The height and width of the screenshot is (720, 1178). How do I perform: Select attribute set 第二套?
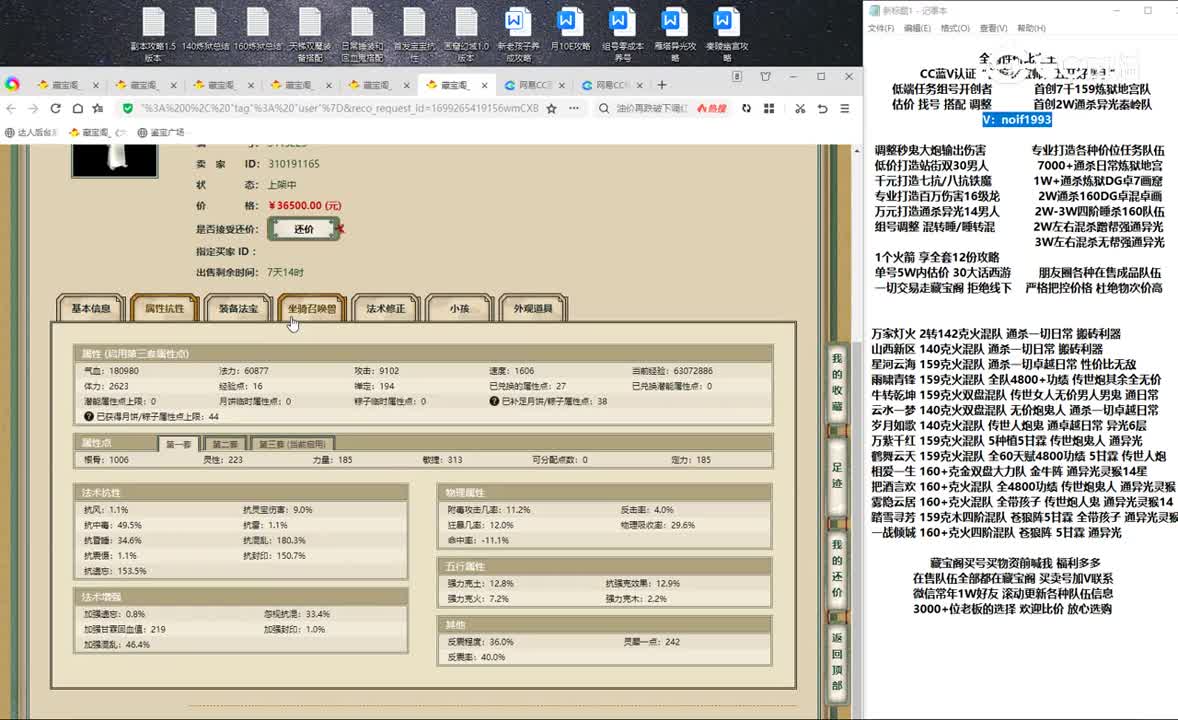[x=224, y=444]
